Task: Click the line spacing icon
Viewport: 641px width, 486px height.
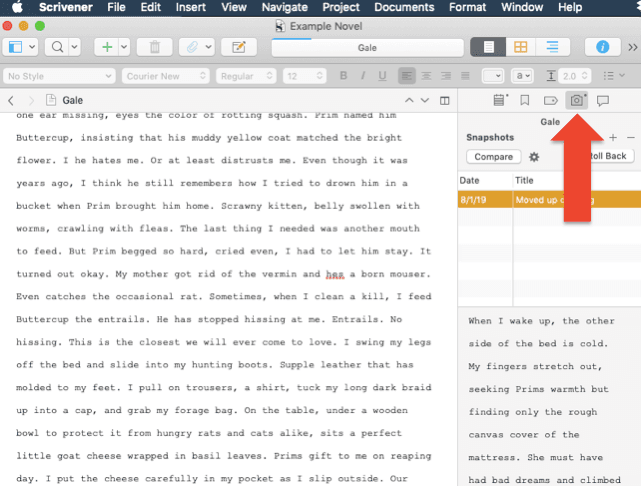Action: [x=551, y=76]
